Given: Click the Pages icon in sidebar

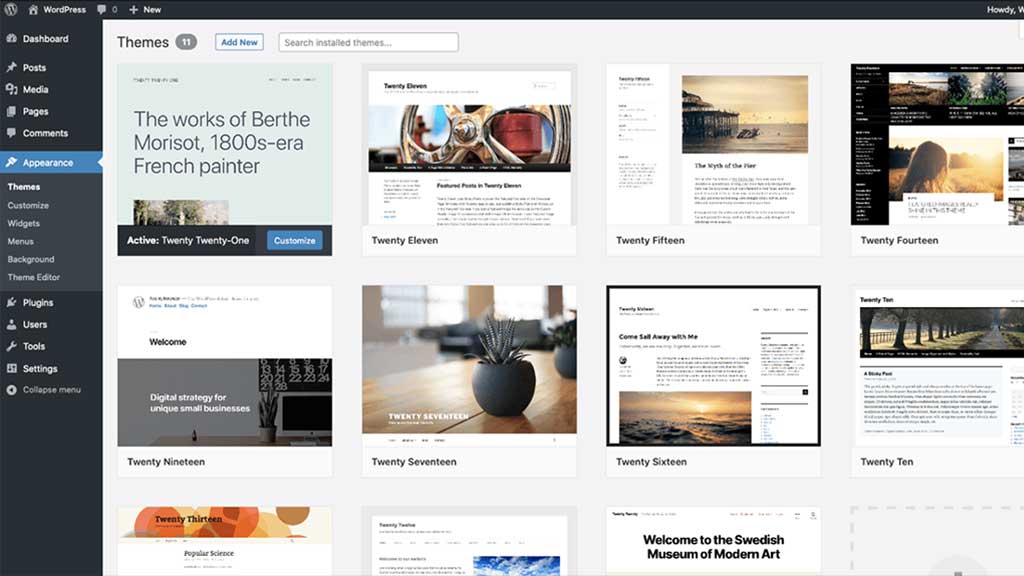Looking at the screenshot, I should tap(12, 111).
